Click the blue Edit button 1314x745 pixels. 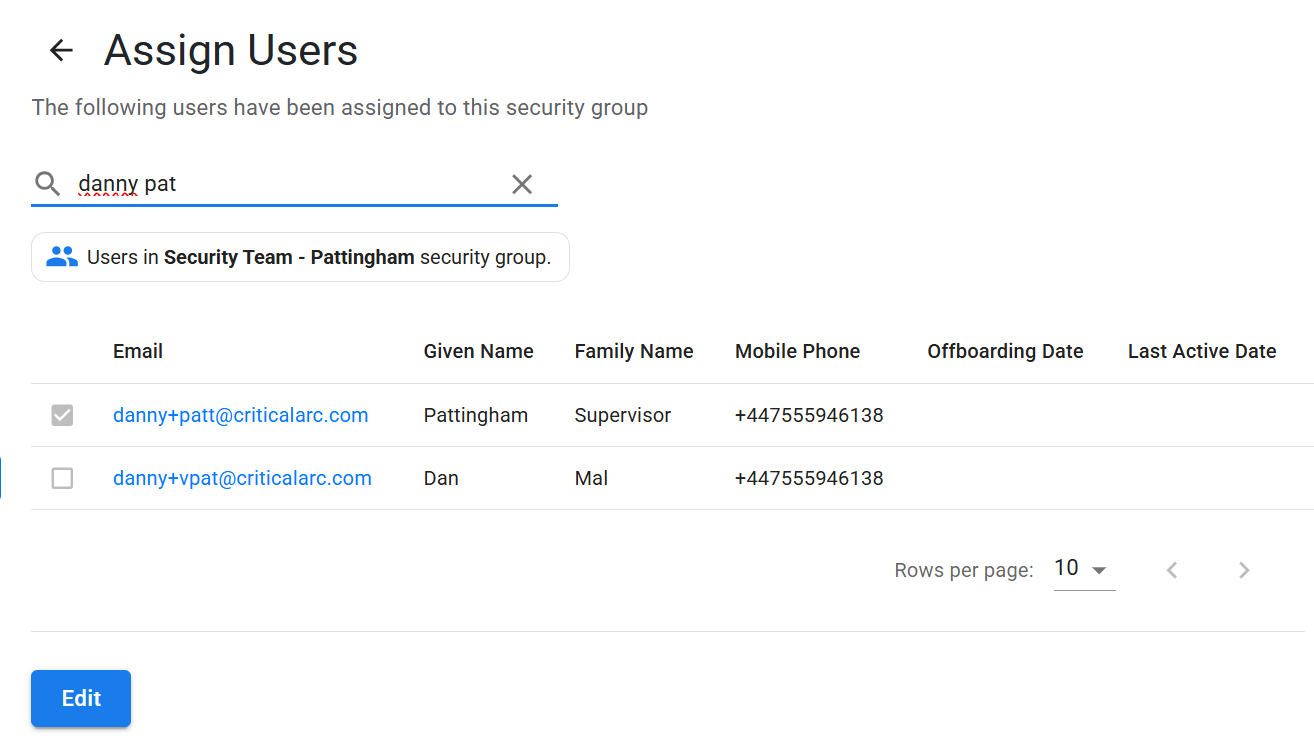[x=81, y=698]
